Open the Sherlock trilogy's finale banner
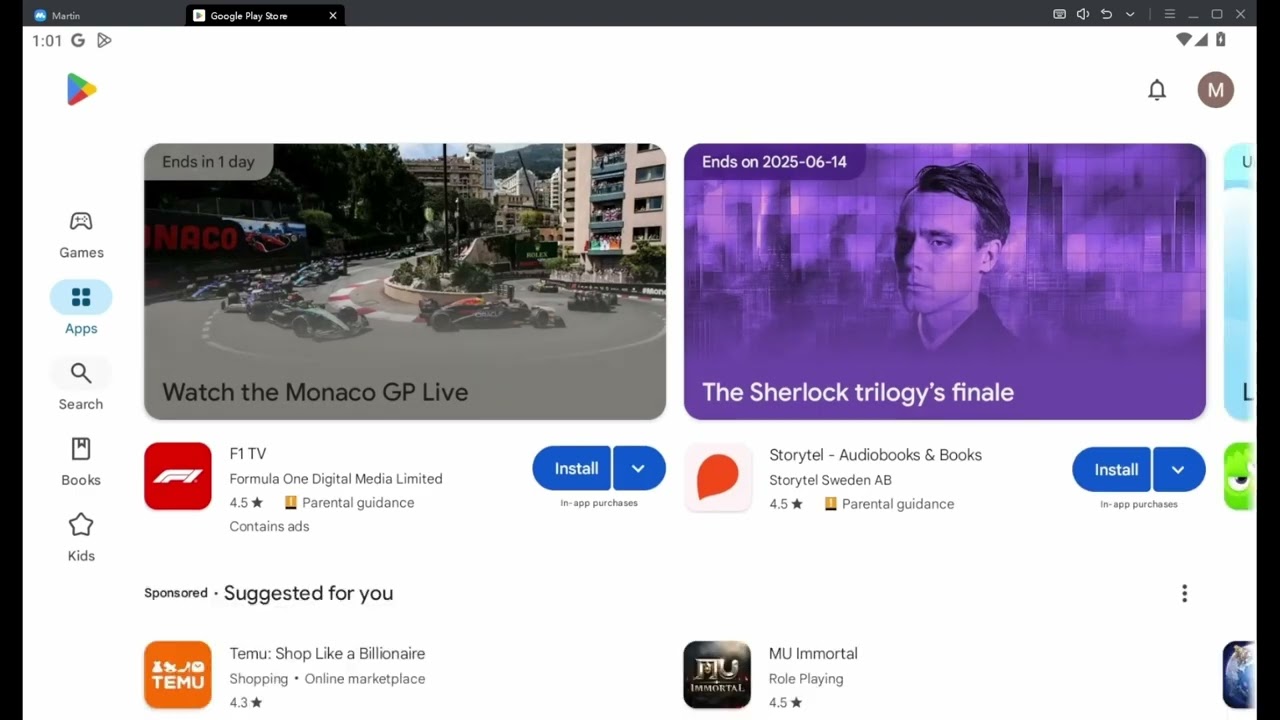Image resolution: width=1280 pixels, height=720 pixels. [x=945, y=281]
